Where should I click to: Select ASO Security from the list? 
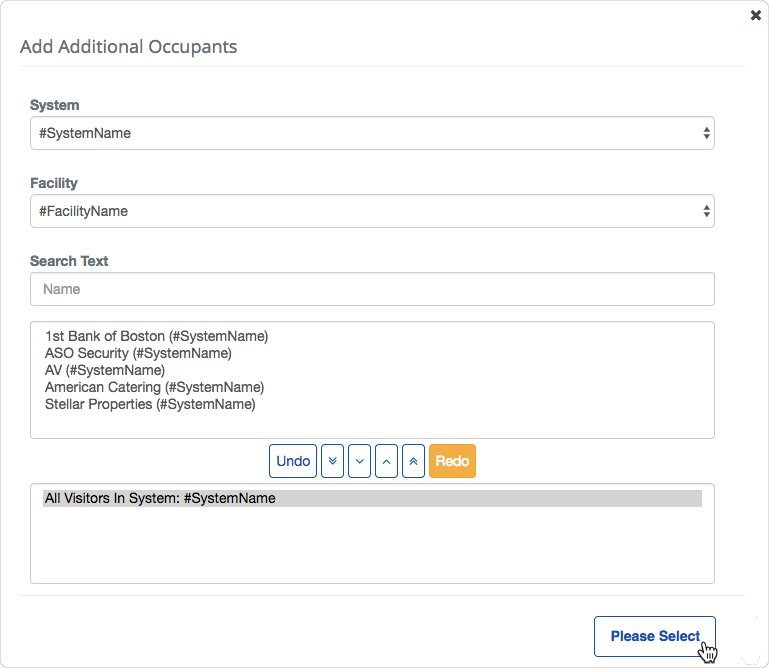(138, 353)
